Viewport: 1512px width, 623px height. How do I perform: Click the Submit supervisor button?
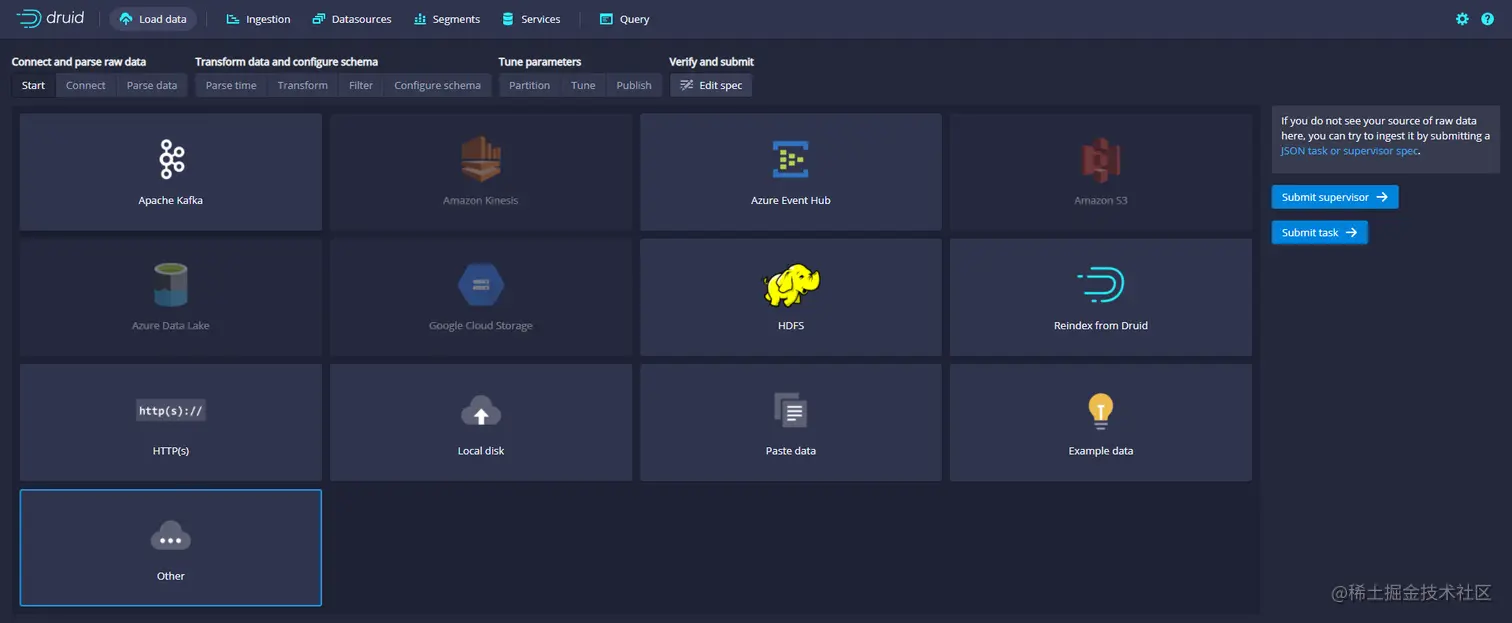[x=1335, y=197]
